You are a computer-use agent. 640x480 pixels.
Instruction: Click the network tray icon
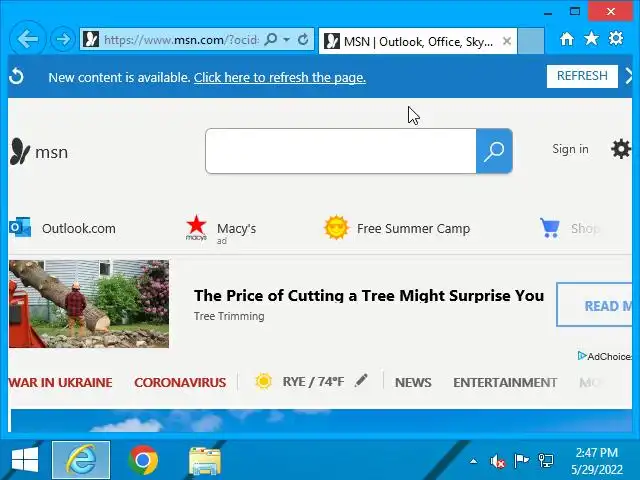pos(546,461)
